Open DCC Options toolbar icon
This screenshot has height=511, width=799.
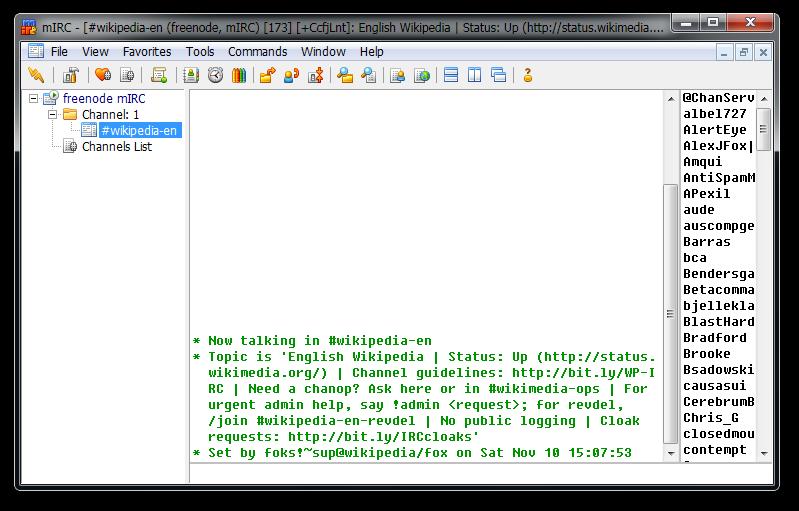click(x=315, y=75)
